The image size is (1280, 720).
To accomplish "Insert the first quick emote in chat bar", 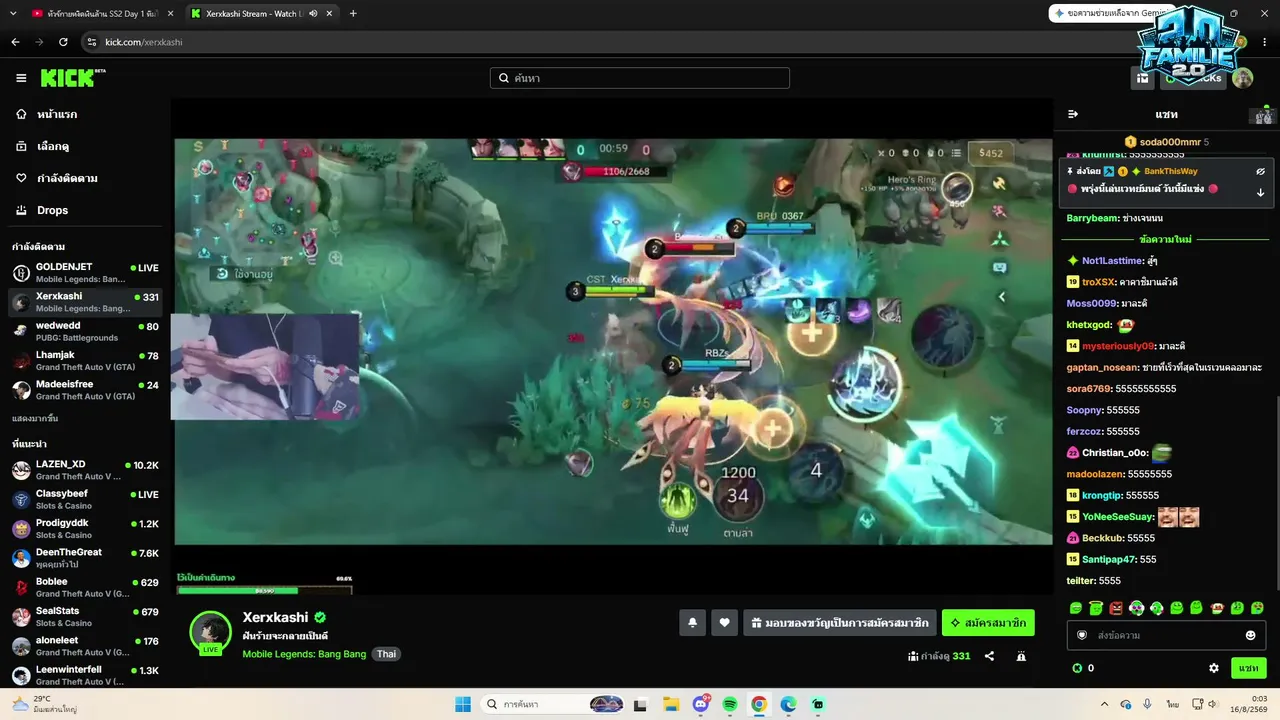I will click(x=1076, y=608).
